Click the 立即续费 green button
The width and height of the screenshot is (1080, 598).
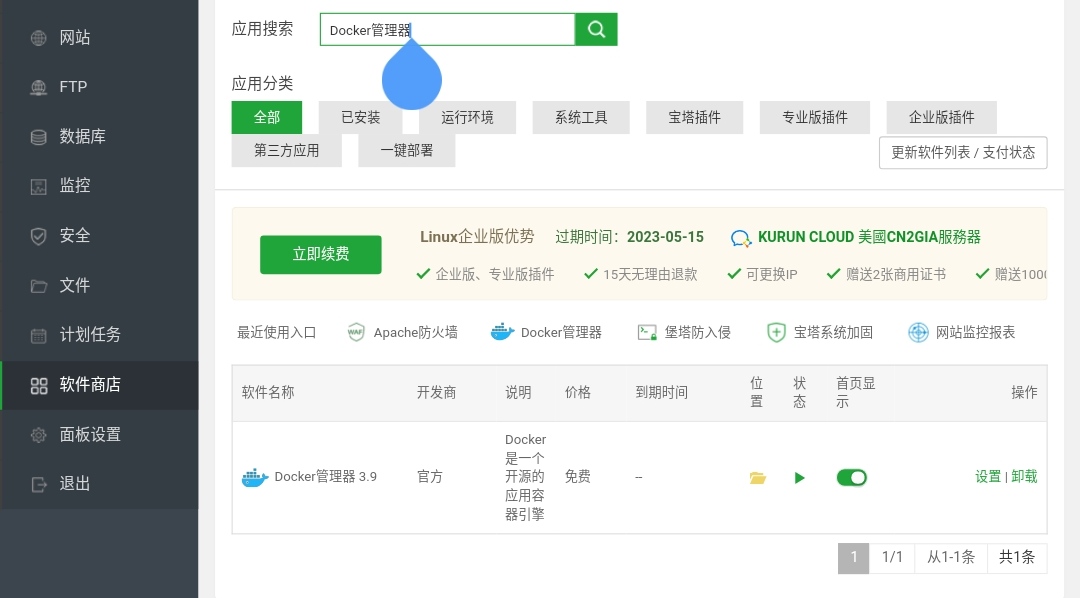tap(321, 254)
